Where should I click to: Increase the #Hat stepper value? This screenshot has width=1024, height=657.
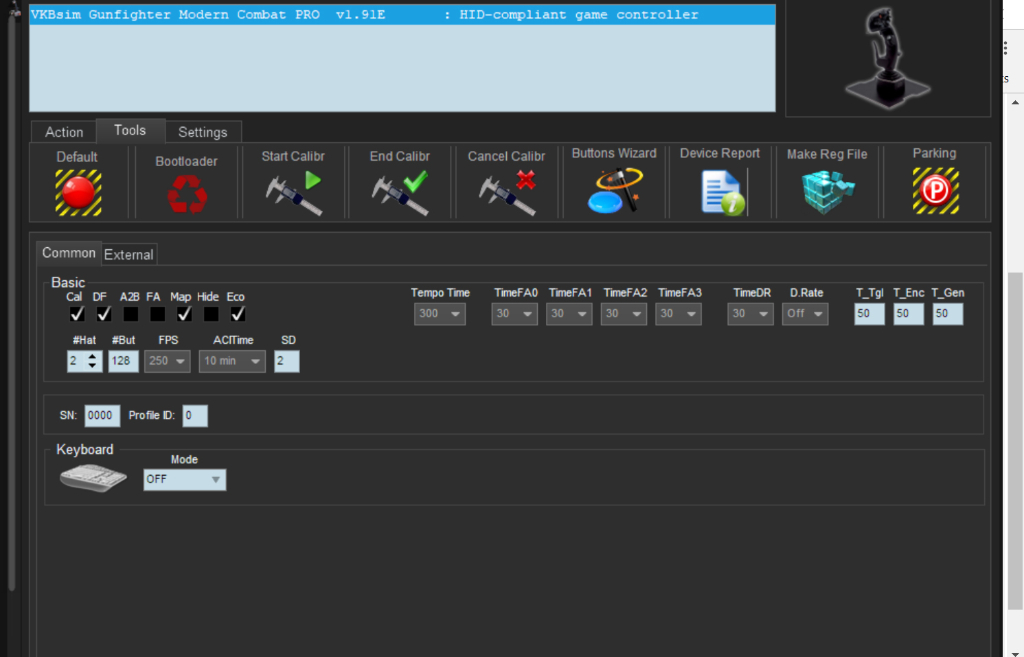pos(93,357)
